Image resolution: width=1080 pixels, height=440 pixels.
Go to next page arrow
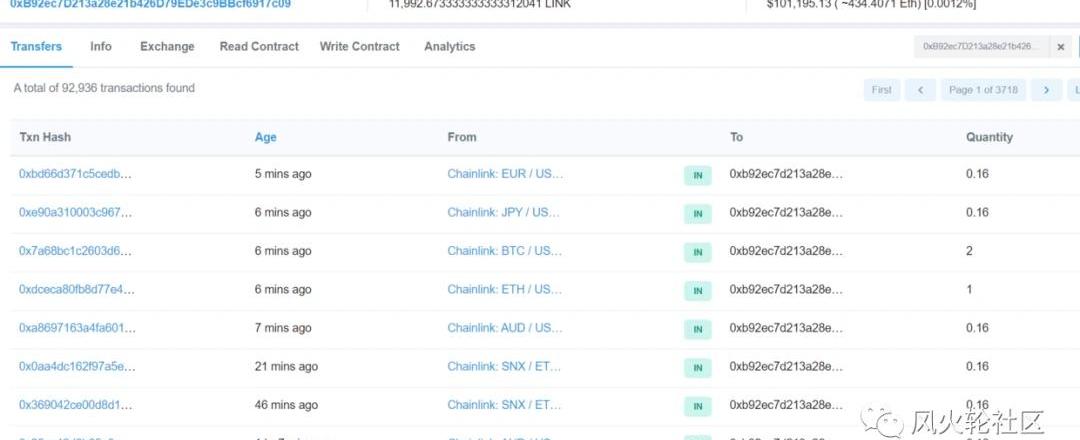click(x=1046, y=90)
